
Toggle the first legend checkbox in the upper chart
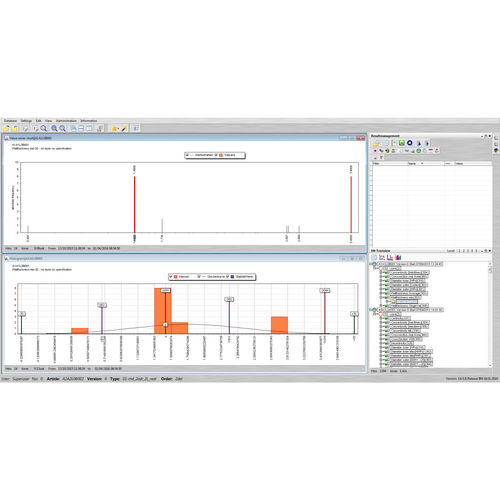(x=187, y=155)
